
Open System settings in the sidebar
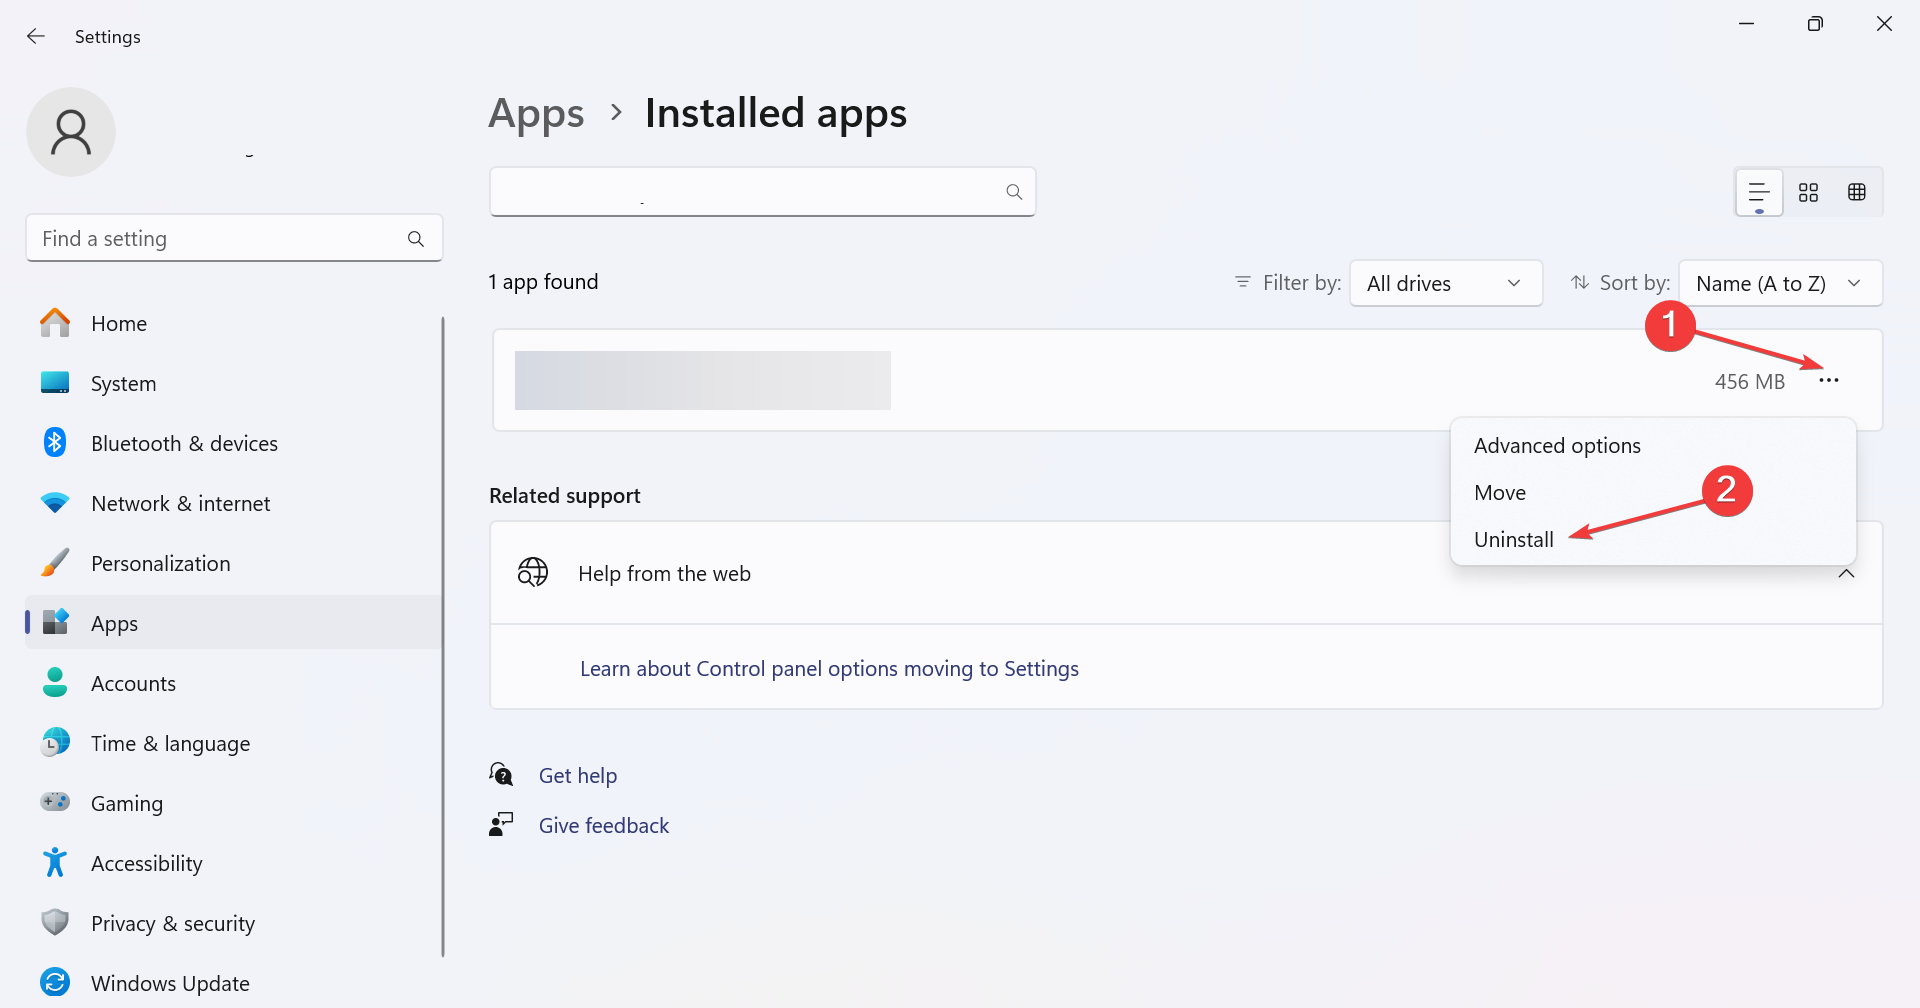[234, 383]
